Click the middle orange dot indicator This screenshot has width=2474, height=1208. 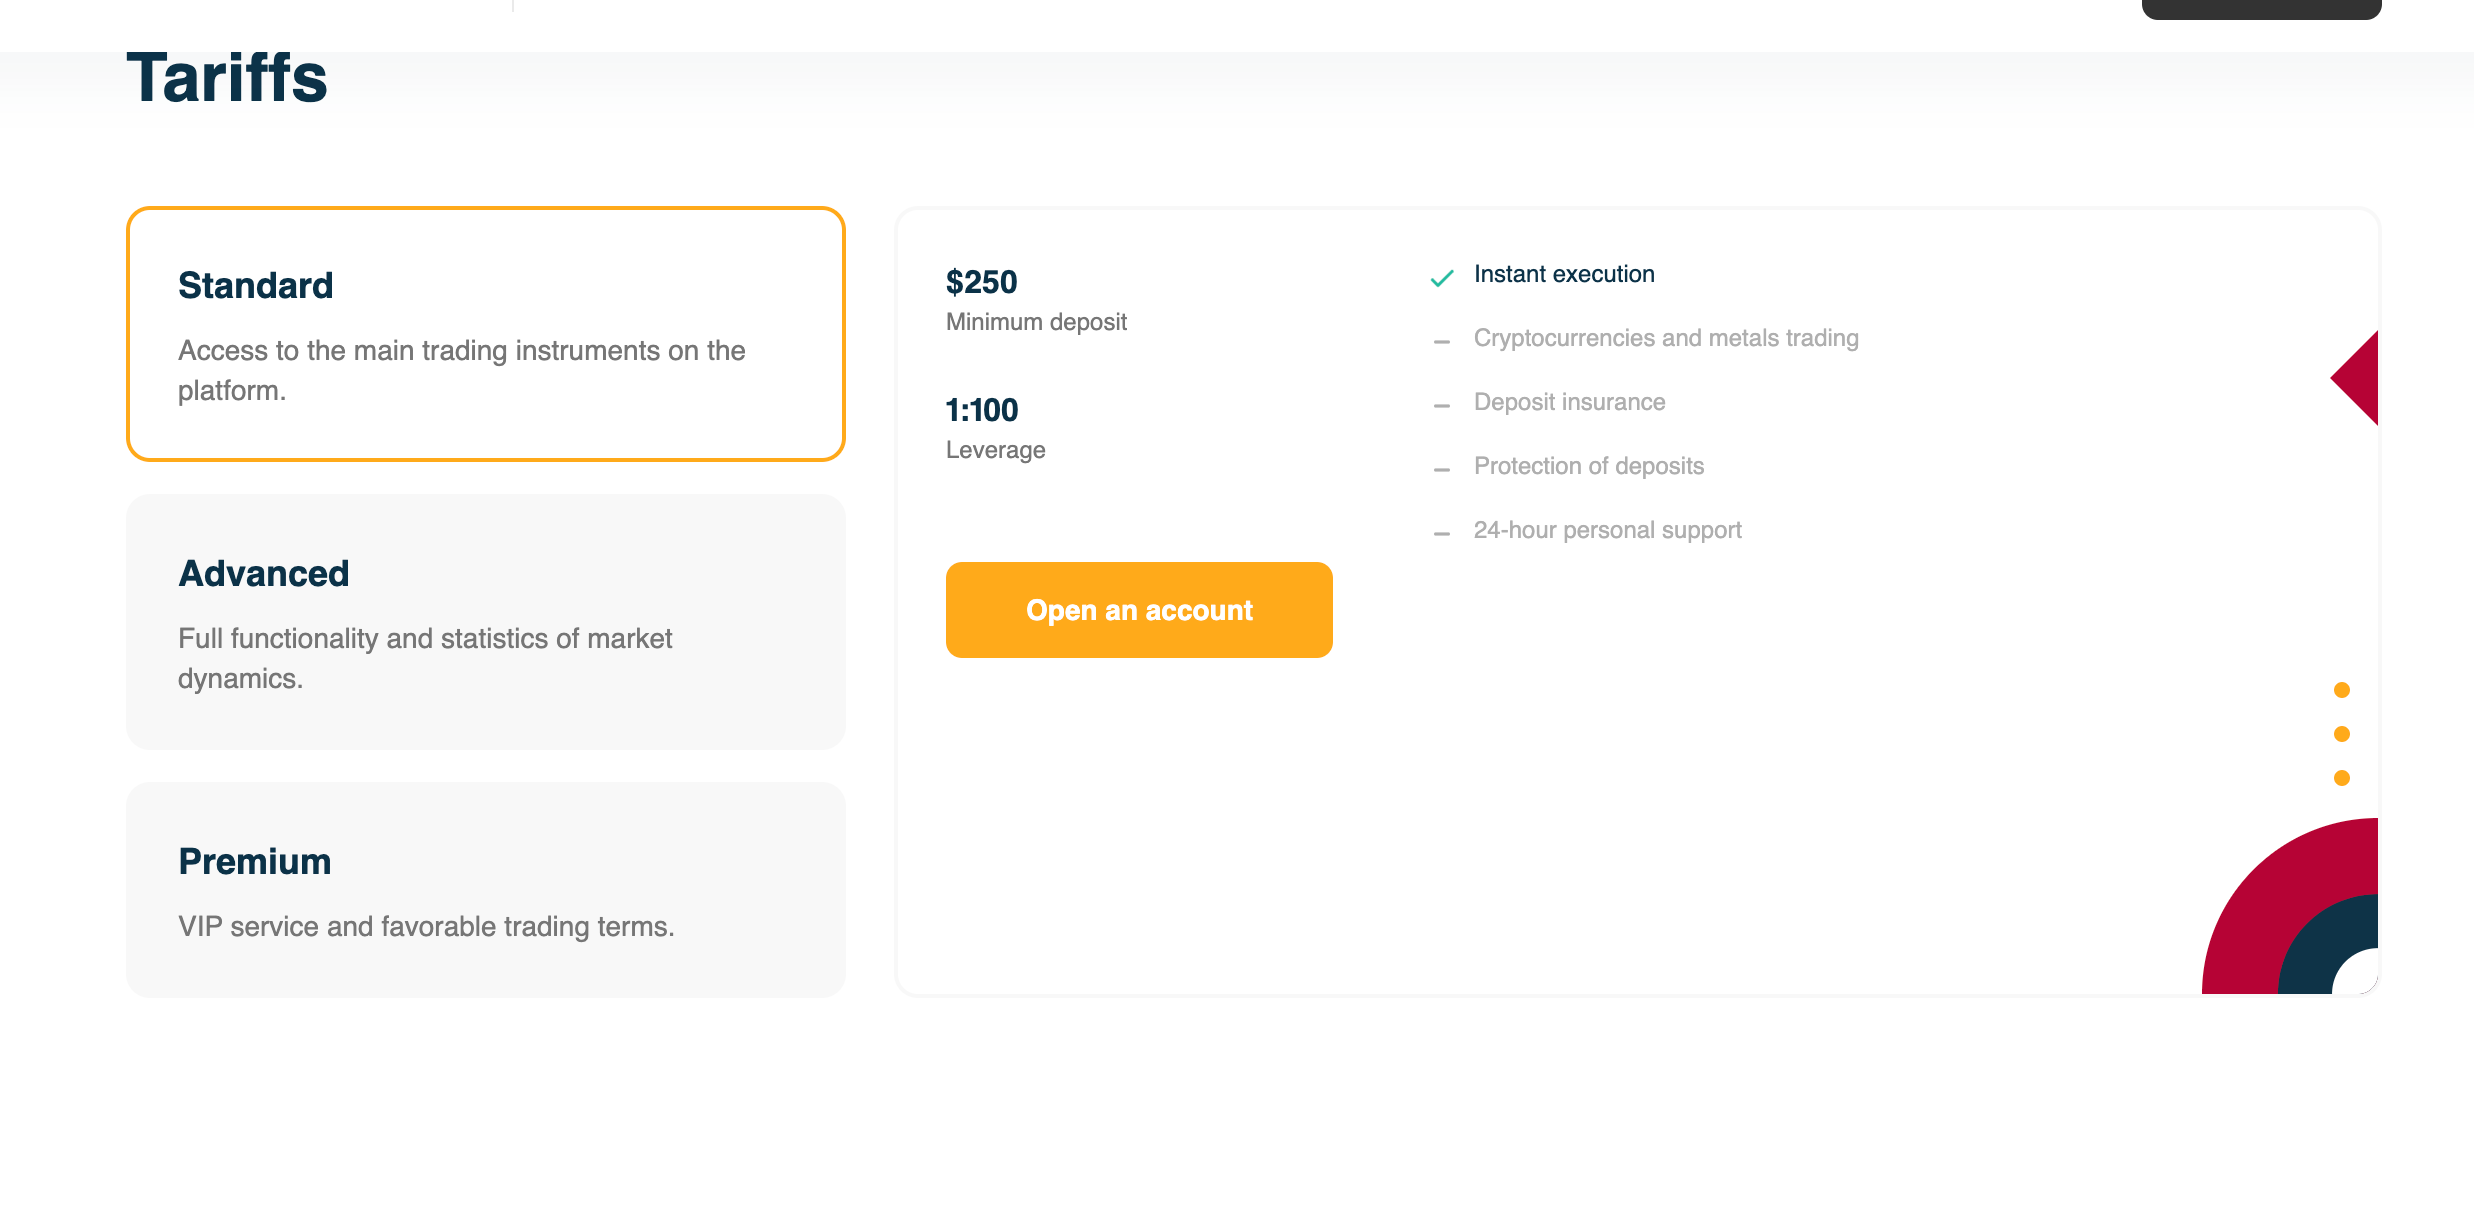click(x=2342, y=734)
